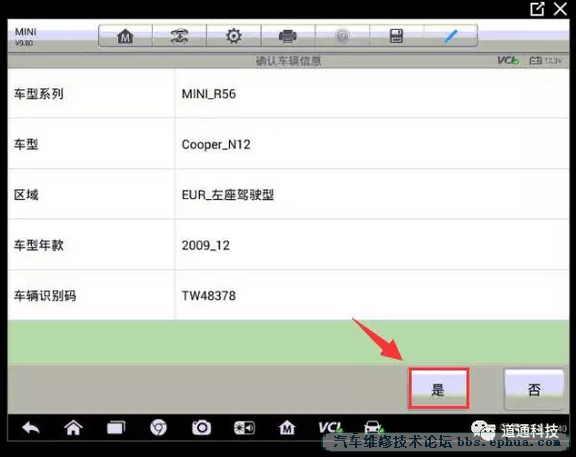Select the 车辆识别码 TW48378 row
Image resolution: width=576 pixels, height=457 pixels.
288,295
